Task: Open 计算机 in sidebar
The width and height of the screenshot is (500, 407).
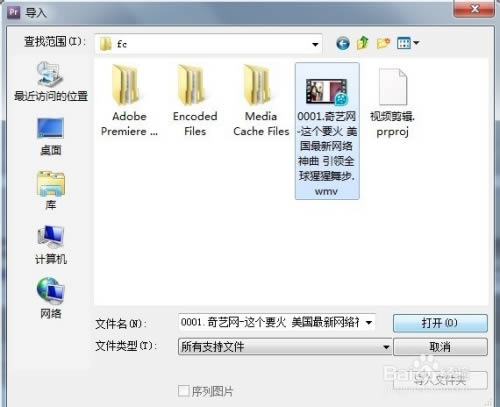Action: [51, 245]
